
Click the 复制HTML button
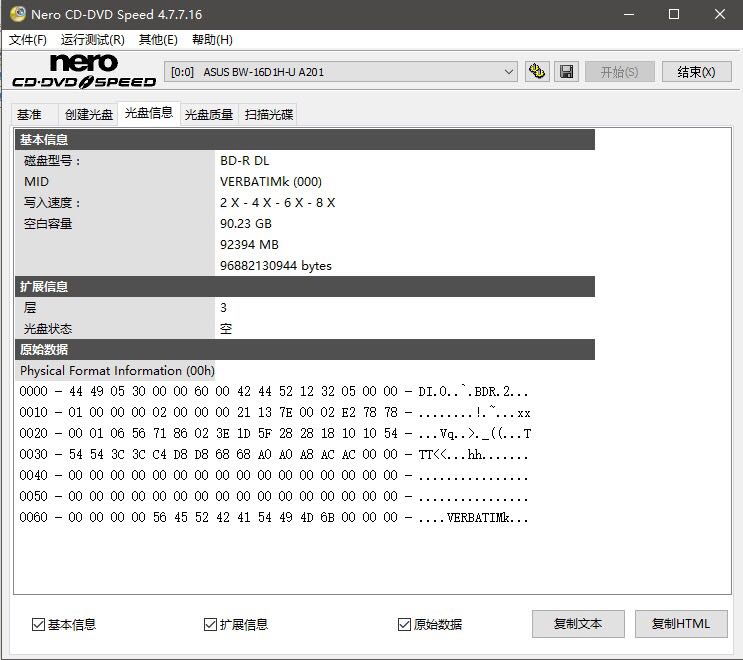point(681,624)
